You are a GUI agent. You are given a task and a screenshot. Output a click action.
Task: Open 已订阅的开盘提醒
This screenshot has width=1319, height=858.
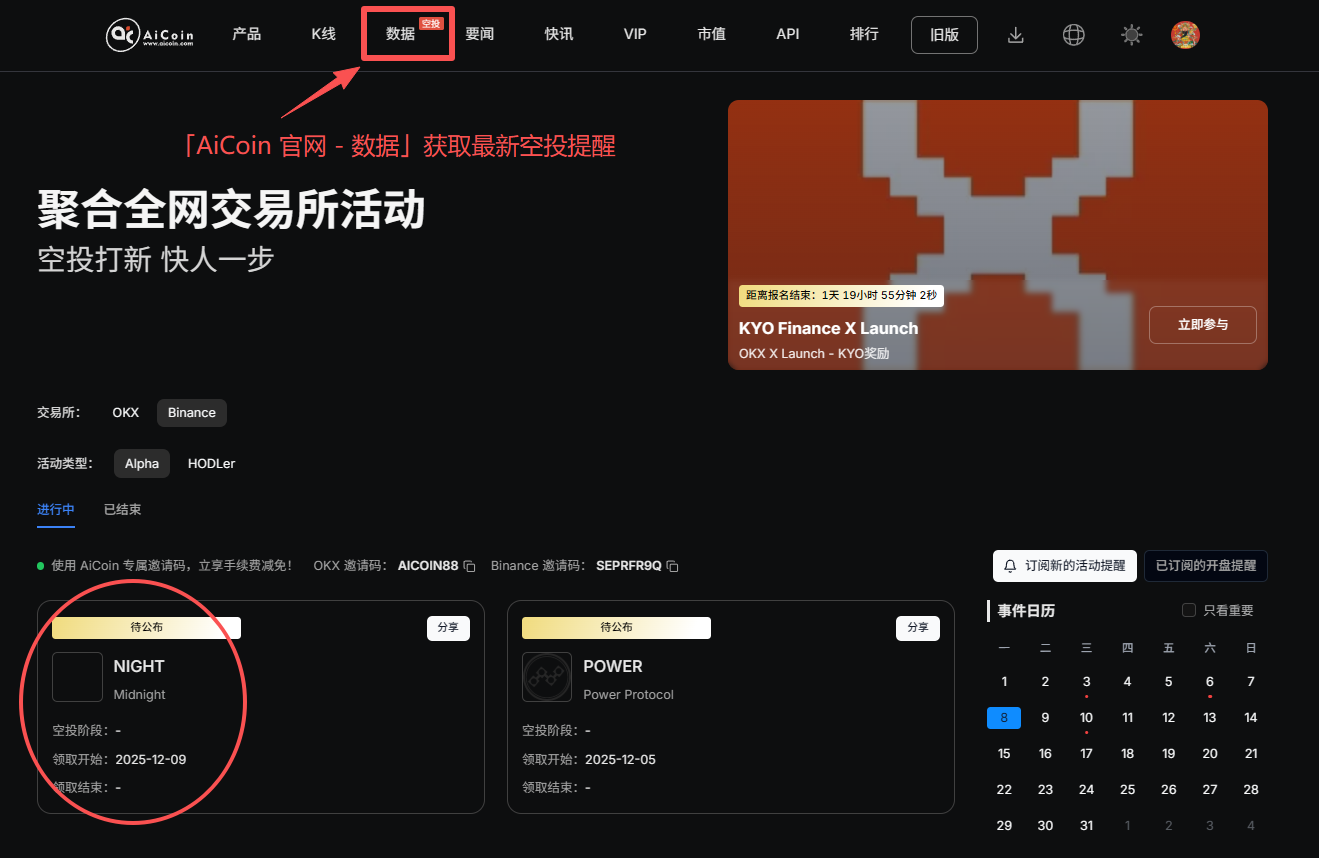1206,566
